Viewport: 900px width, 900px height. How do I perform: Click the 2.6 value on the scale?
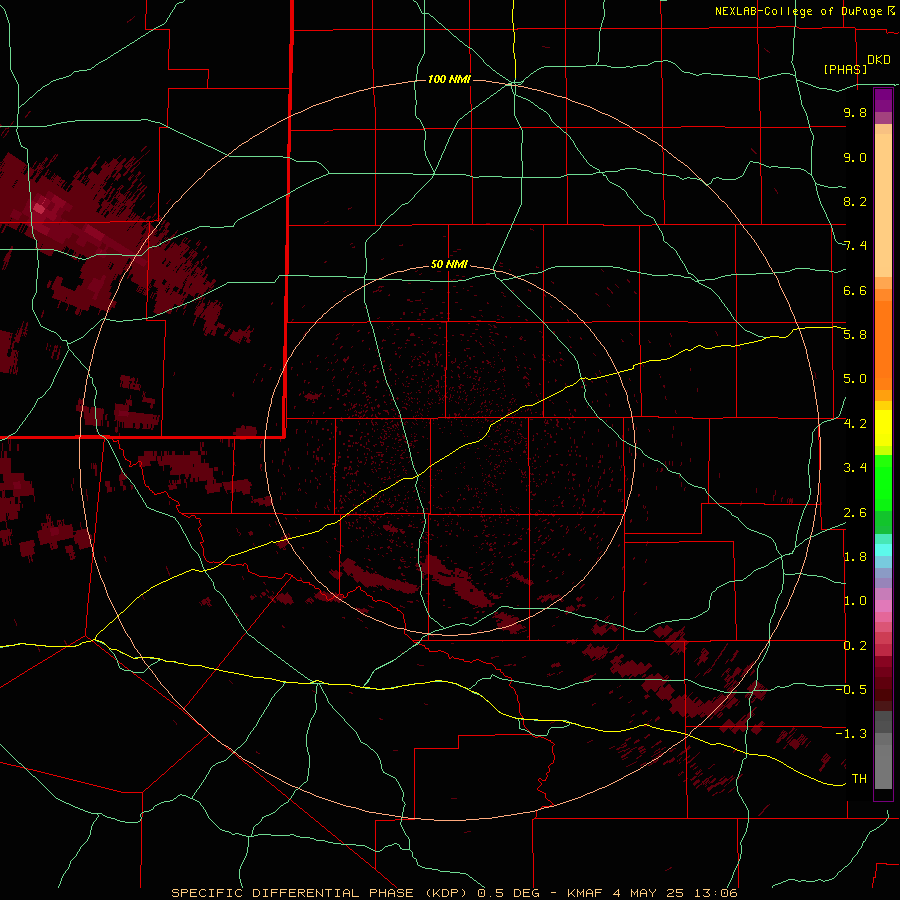click(855, 513)
